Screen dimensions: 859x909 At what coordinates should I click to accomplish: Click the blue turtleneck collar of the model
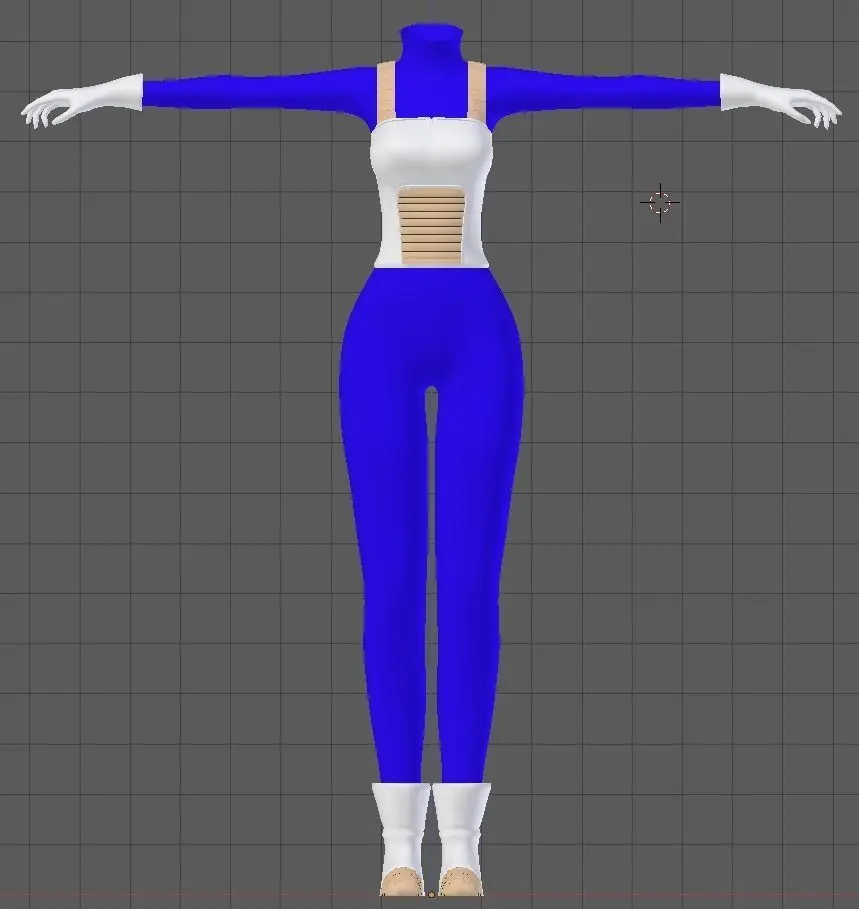click(431, 41)
